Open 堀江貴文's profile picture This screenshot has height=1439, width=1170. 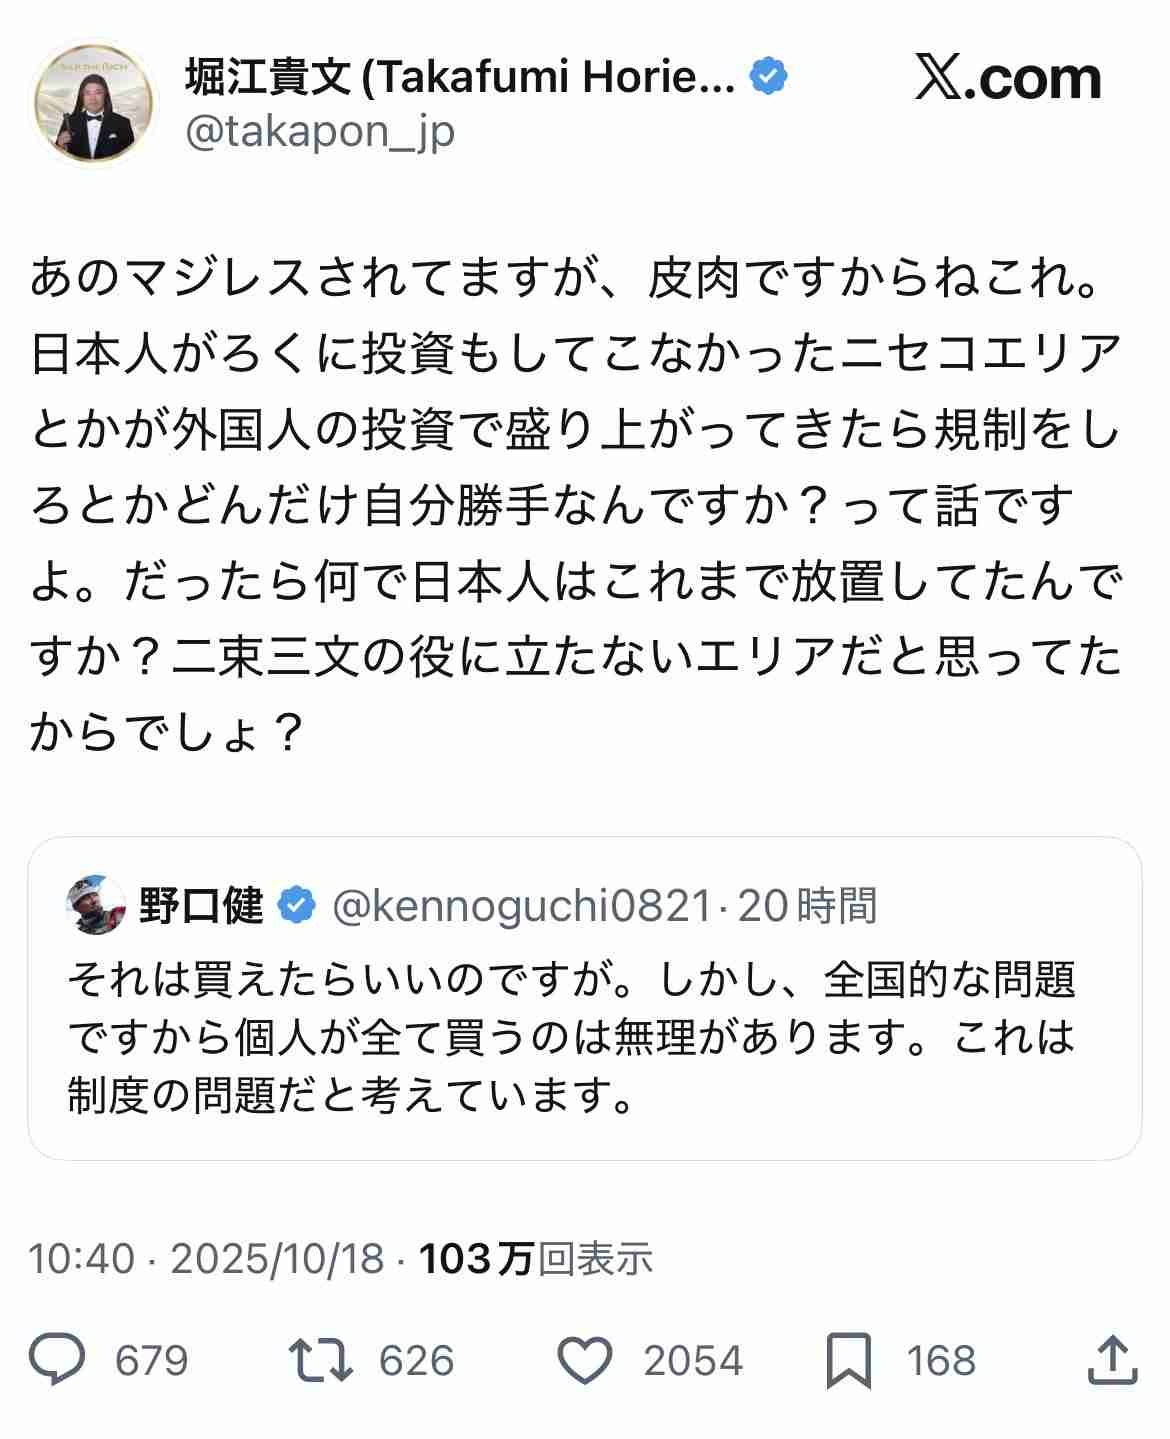[96, 103]
